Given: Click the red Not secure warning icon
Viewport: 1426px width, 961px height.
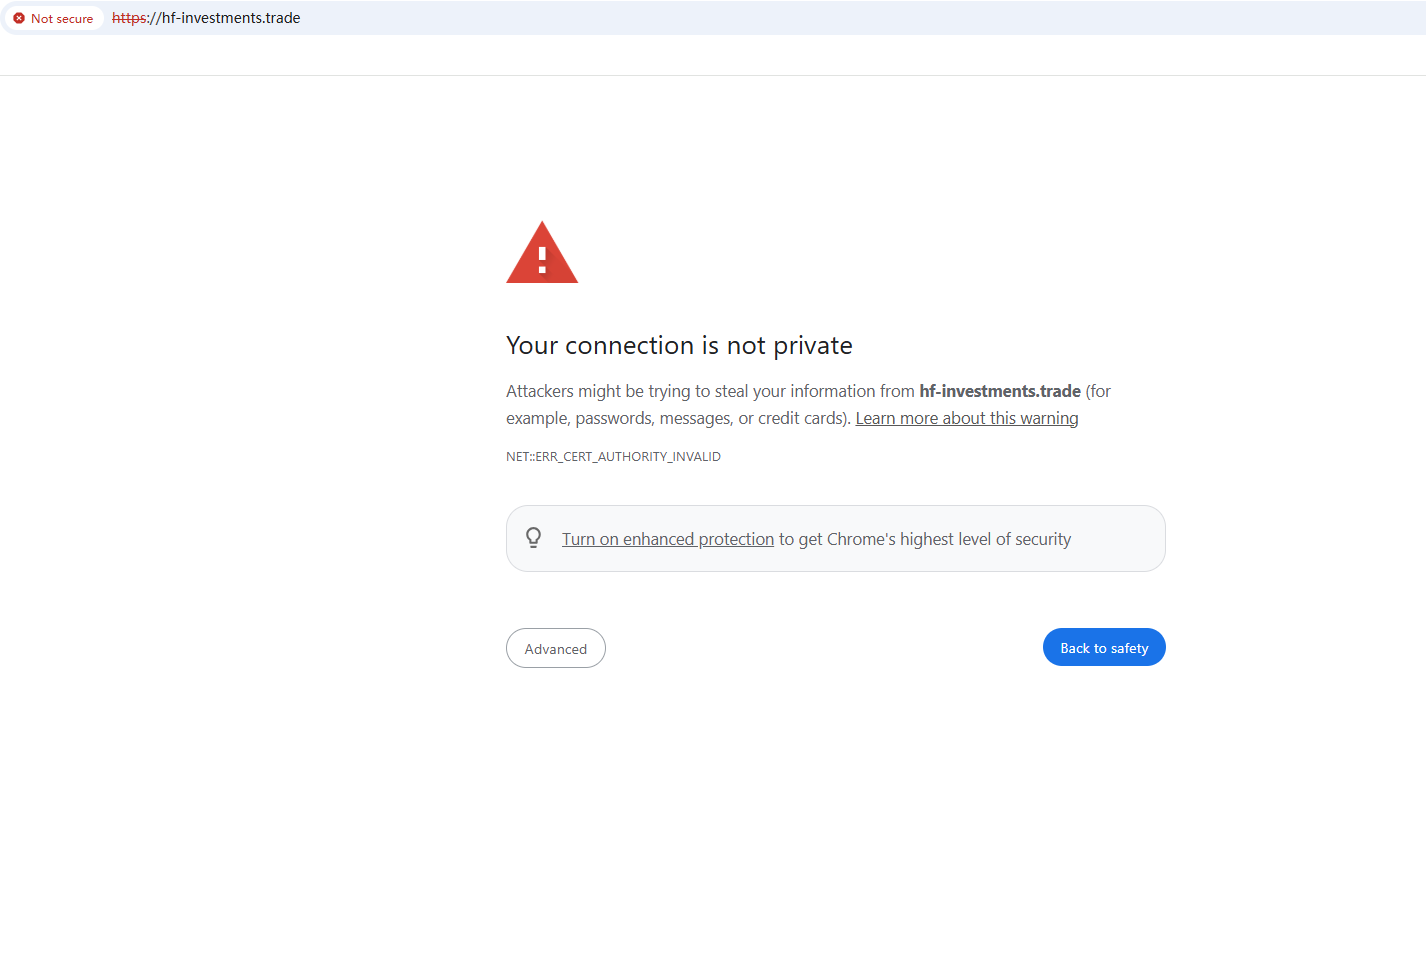Looking at the screenshot, I should coord(19,18).
